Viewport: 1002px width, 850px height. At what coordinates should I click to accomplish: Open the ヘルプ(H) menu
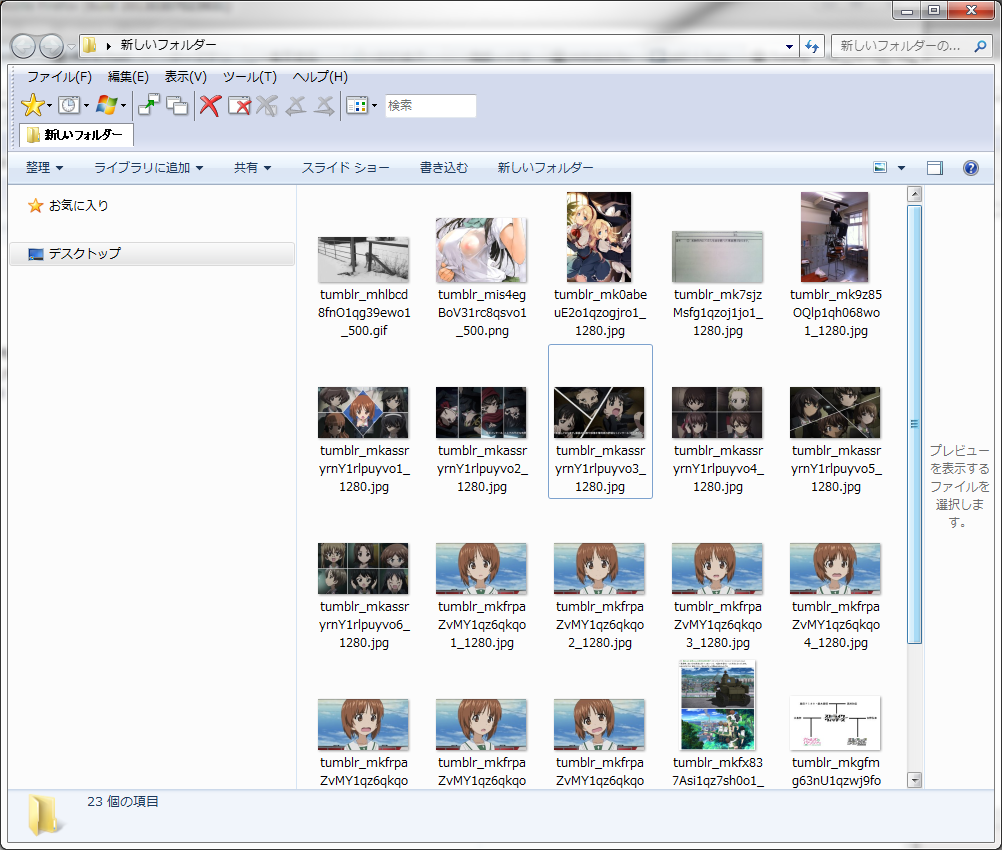point(320,77)
